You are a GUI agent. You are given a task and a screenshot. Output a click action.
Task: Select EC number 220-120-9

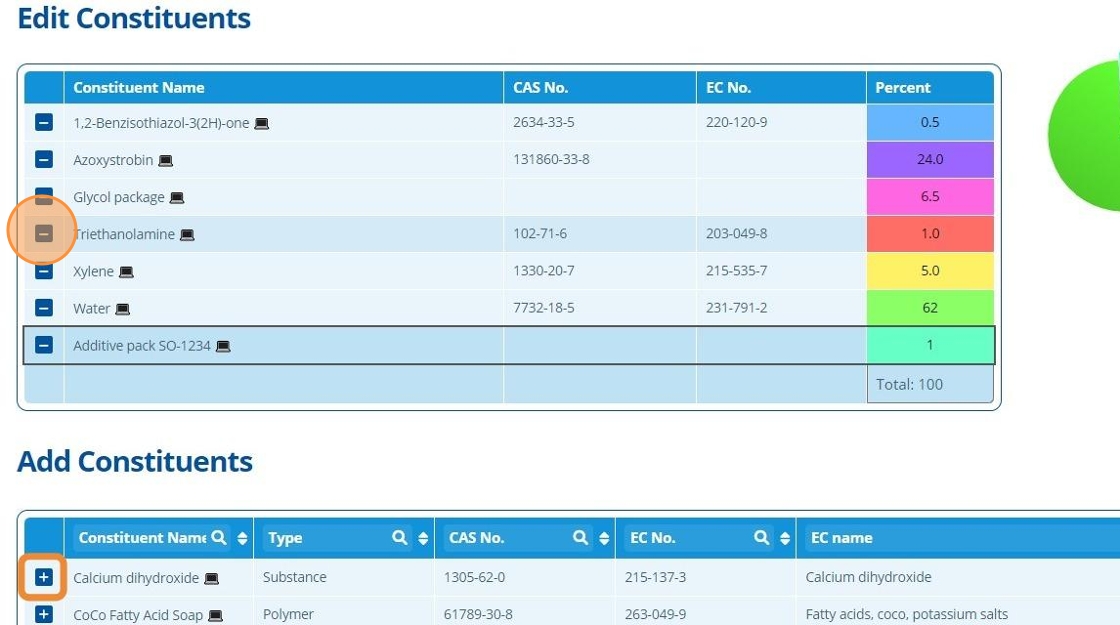click(x=736, y=122)
